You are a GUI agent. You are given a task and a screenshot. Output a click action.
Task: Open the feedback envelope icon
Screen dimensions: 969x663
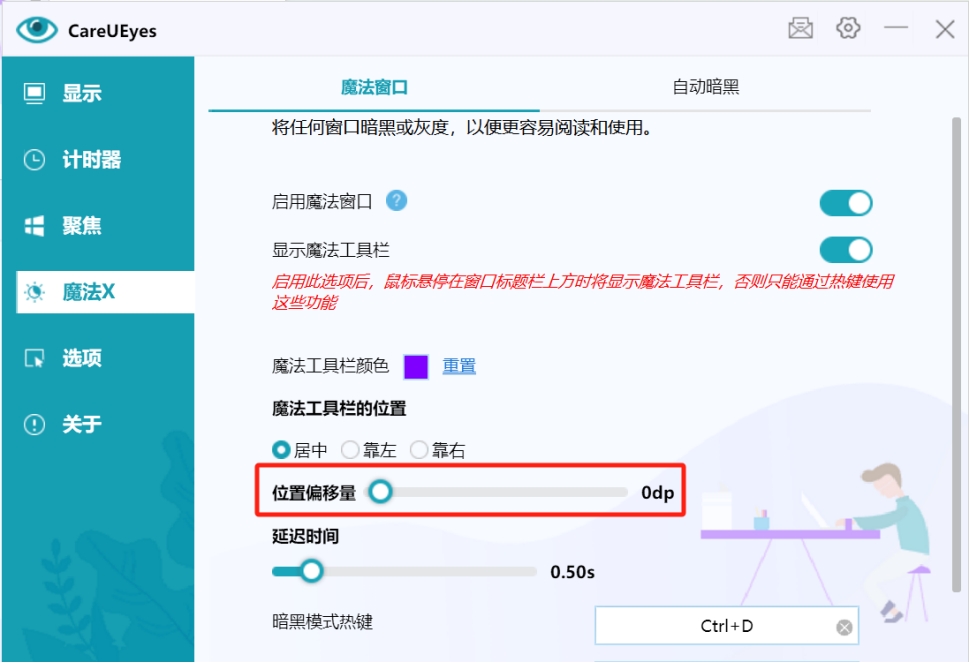click(x=798, y=29)
